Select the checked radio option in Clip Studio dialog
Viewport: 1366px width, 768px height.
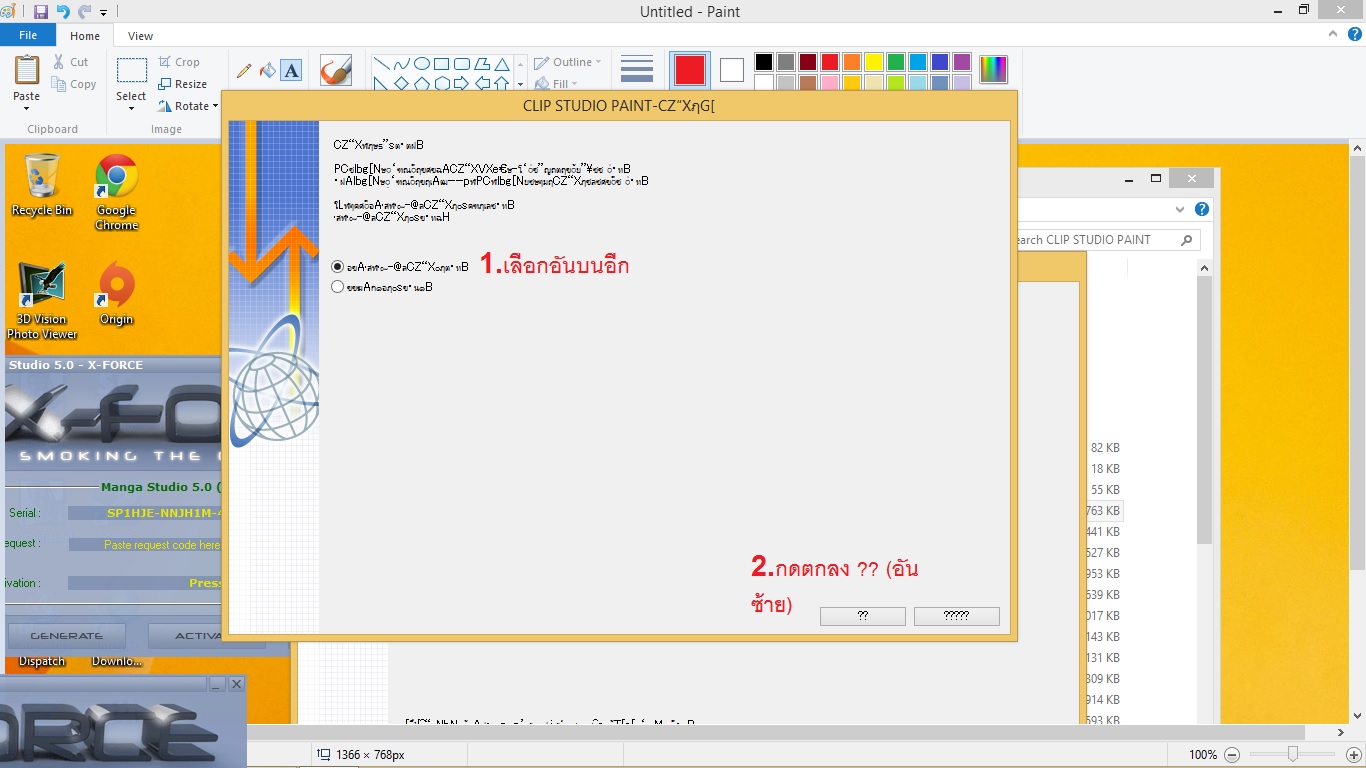coord(338,267)
